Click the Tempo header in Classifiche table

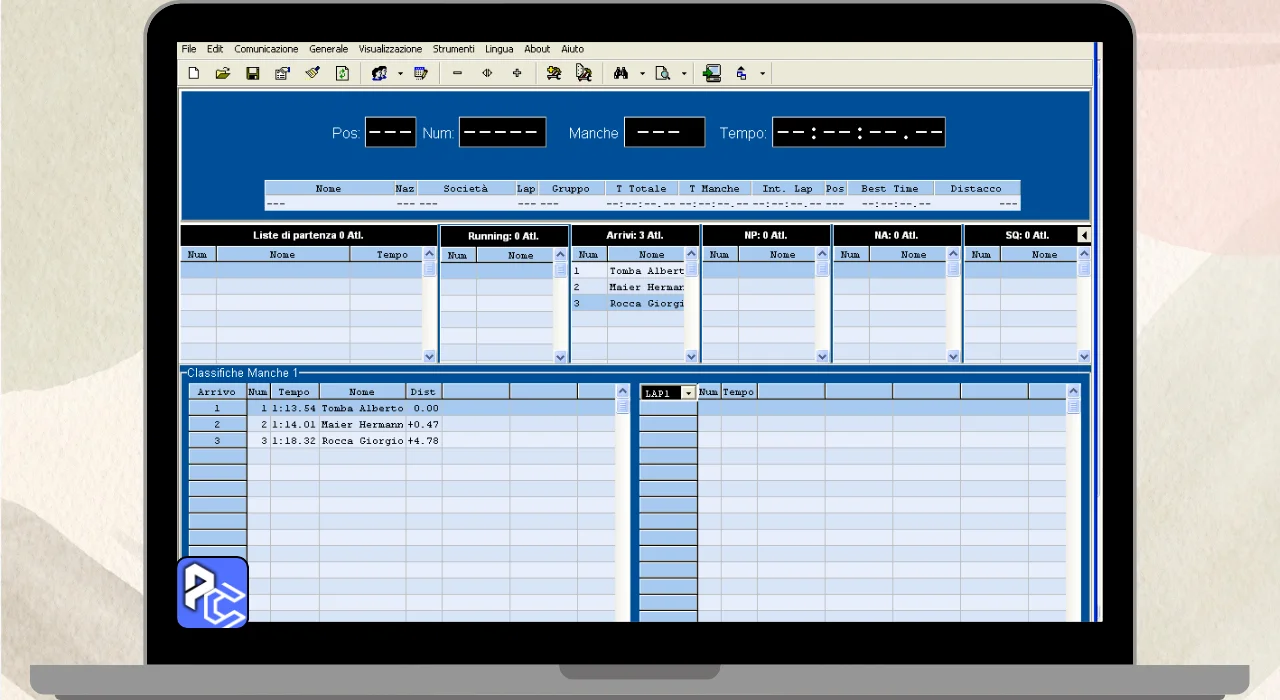[294, 392]
